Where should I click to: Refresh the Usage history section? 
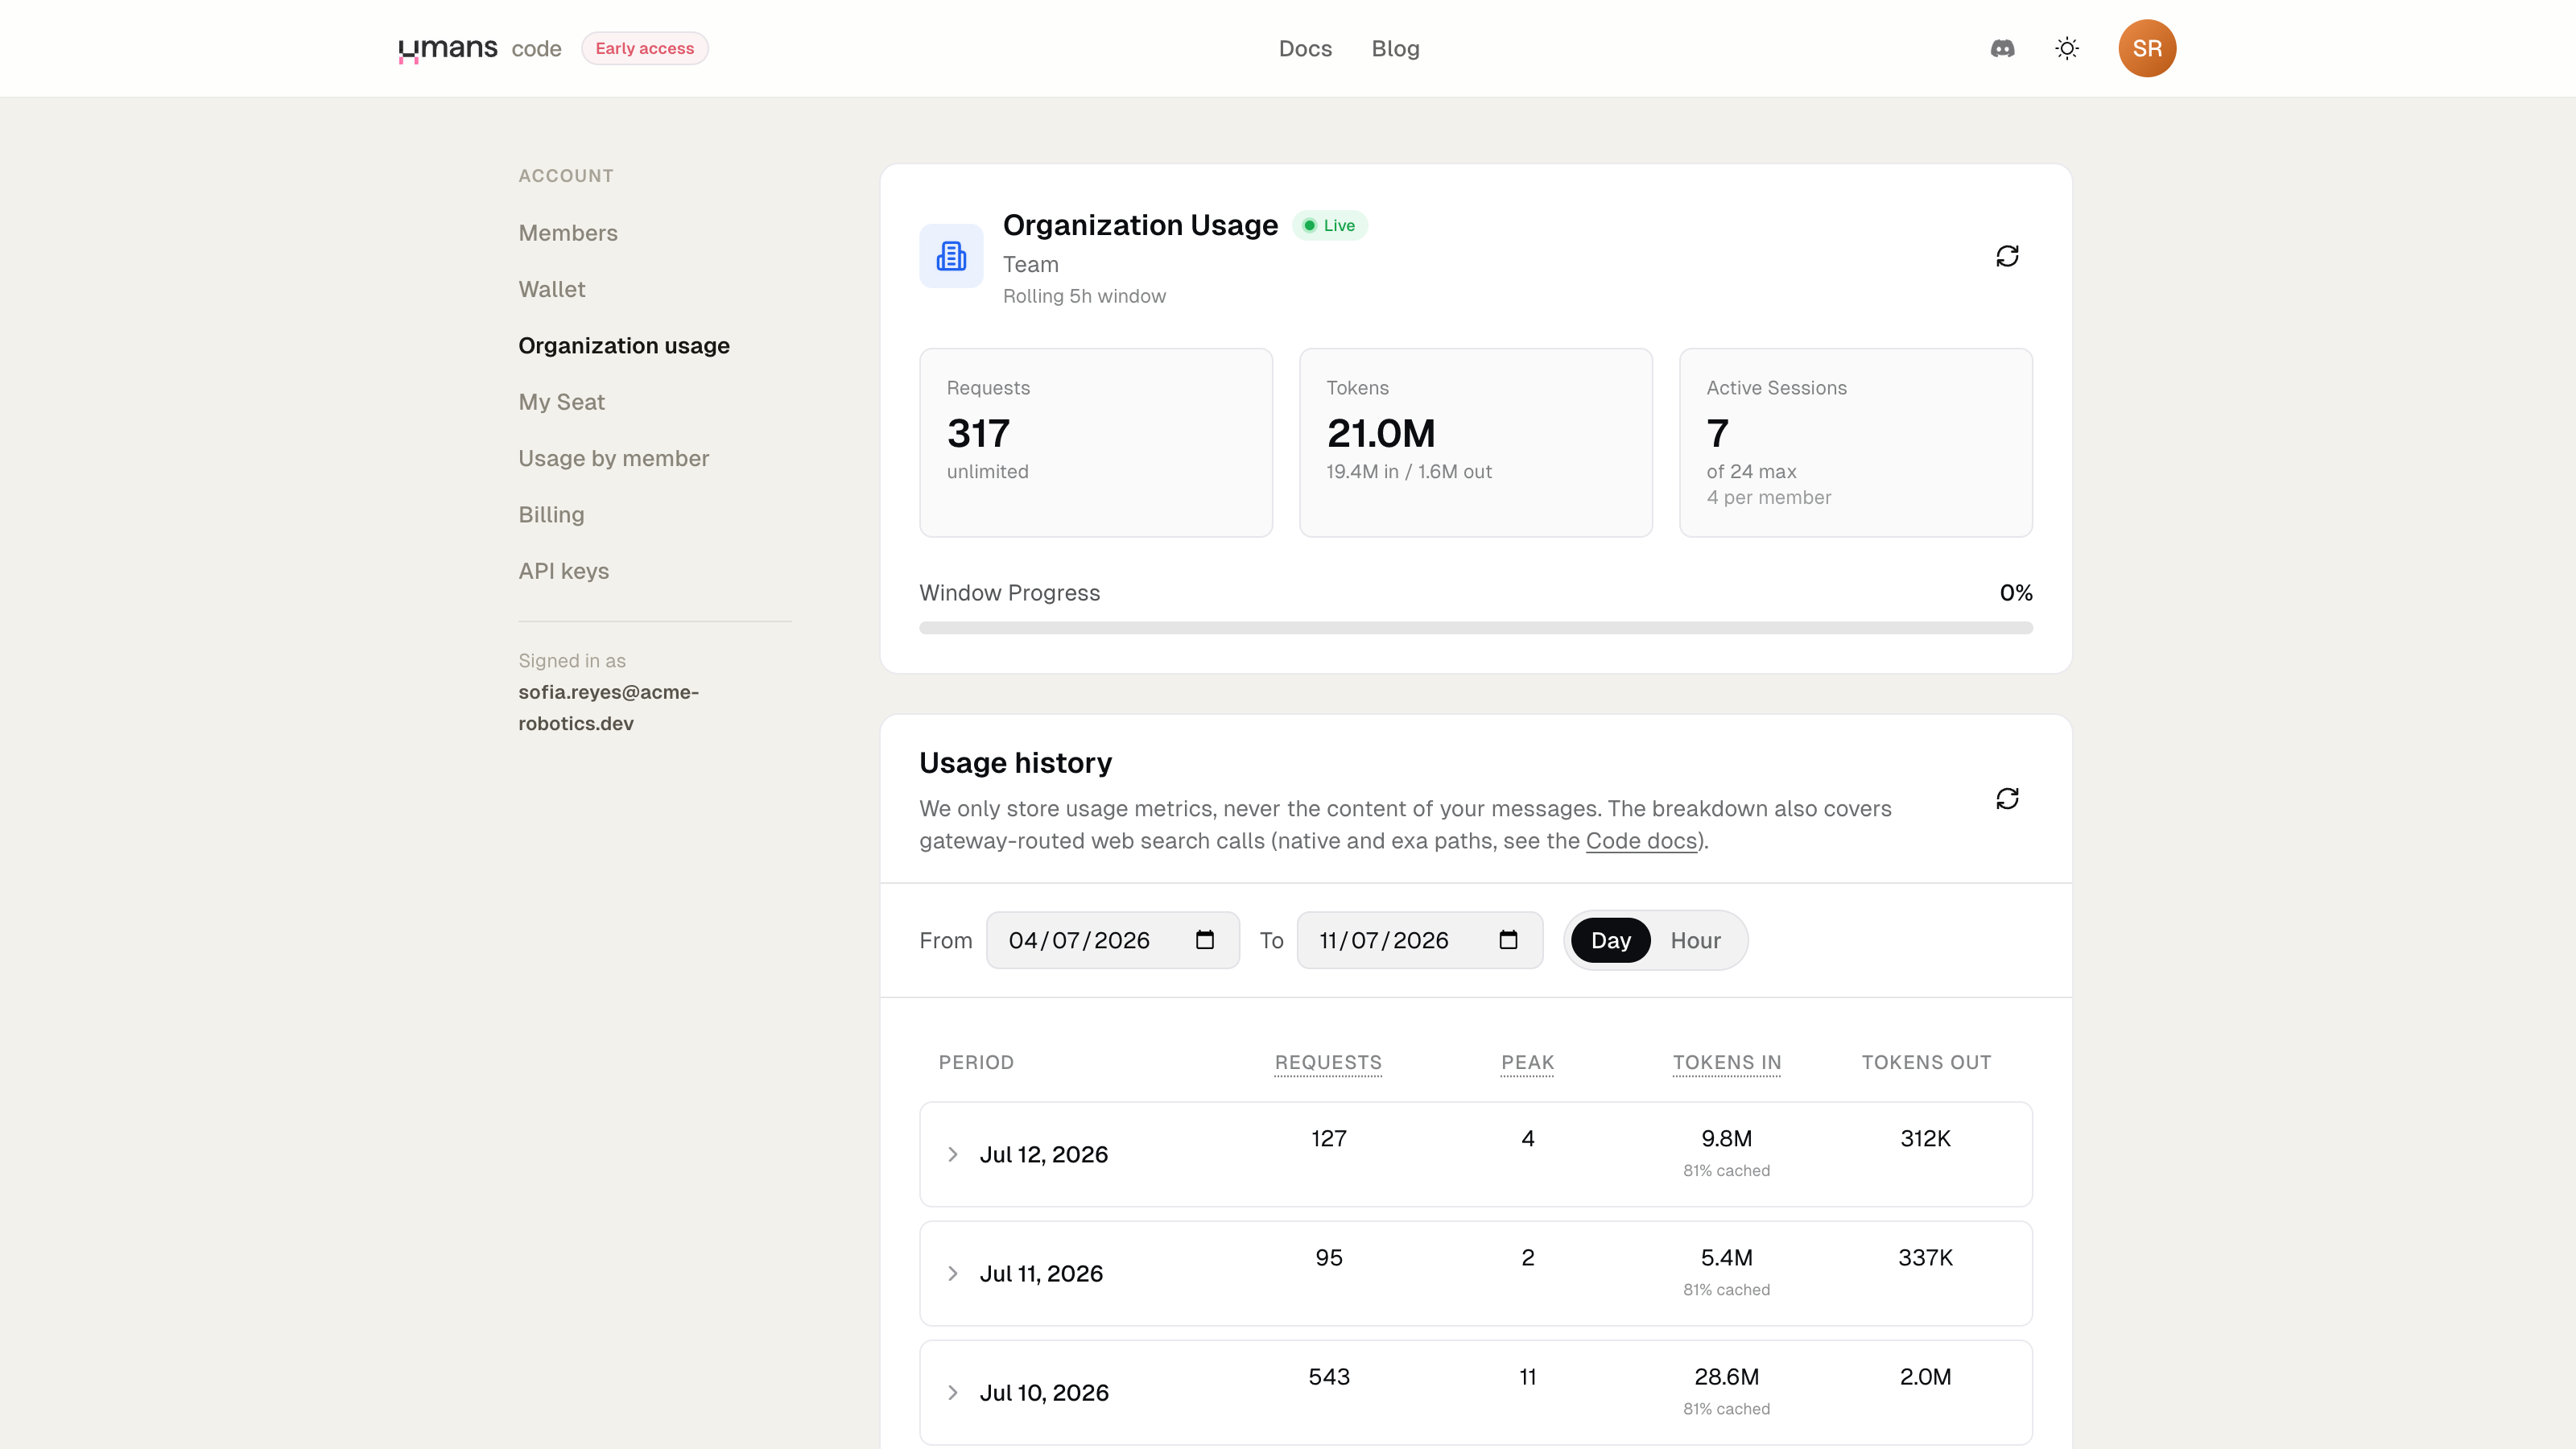[2007, 798]
